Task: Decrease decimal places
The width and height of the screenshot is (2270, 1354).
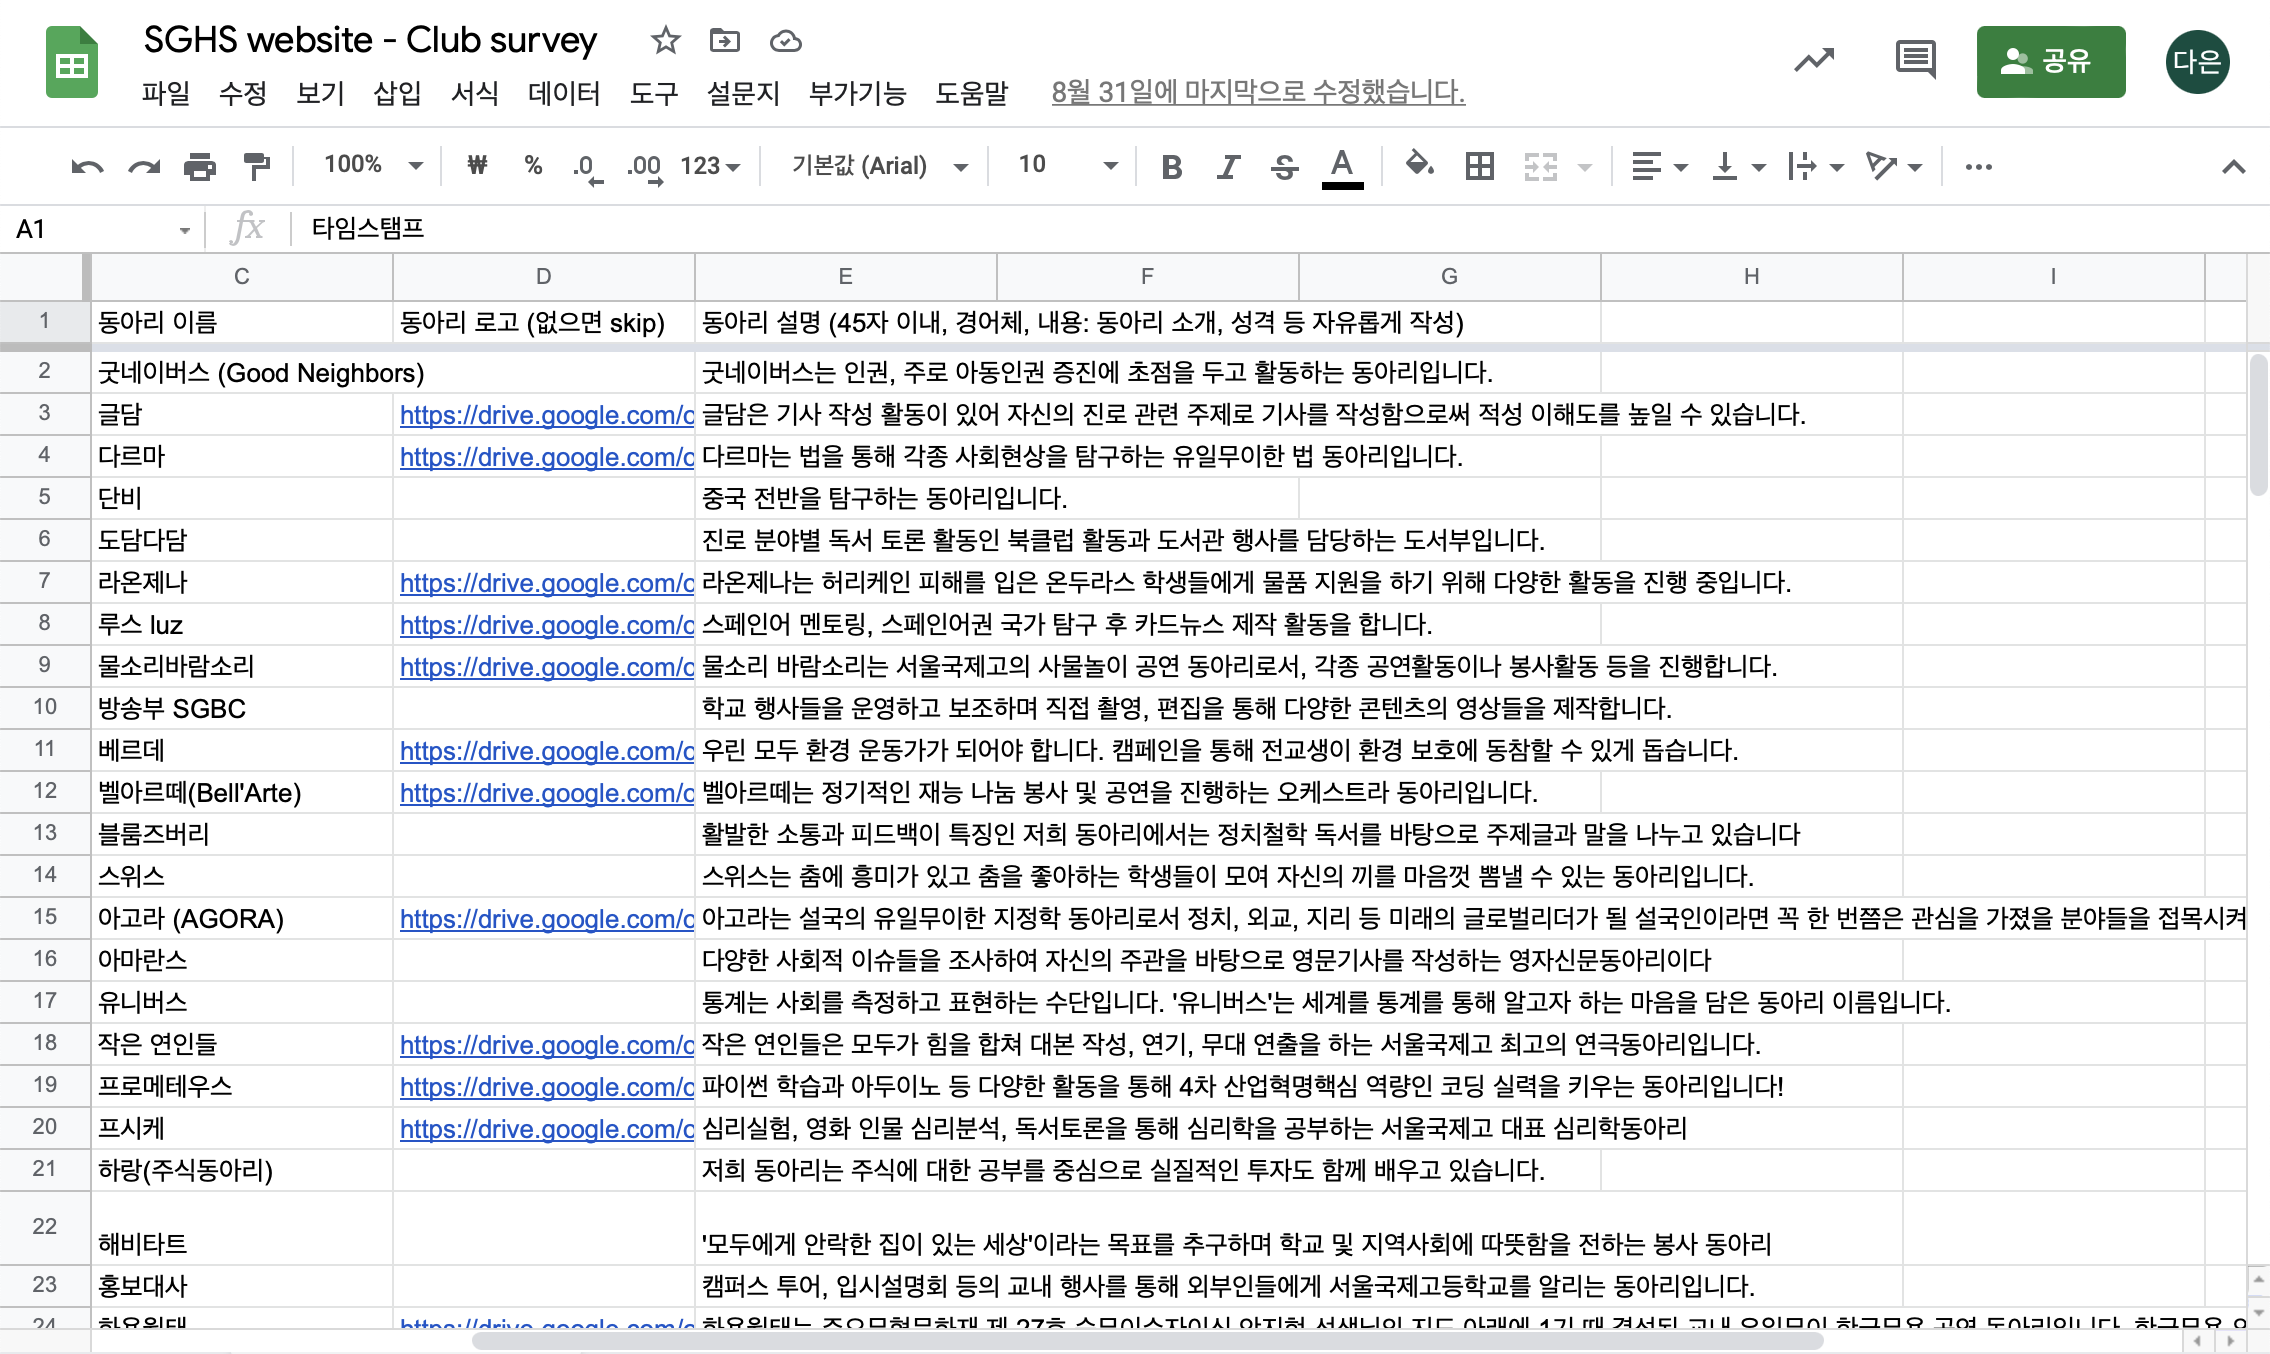Action: [587, 167]
